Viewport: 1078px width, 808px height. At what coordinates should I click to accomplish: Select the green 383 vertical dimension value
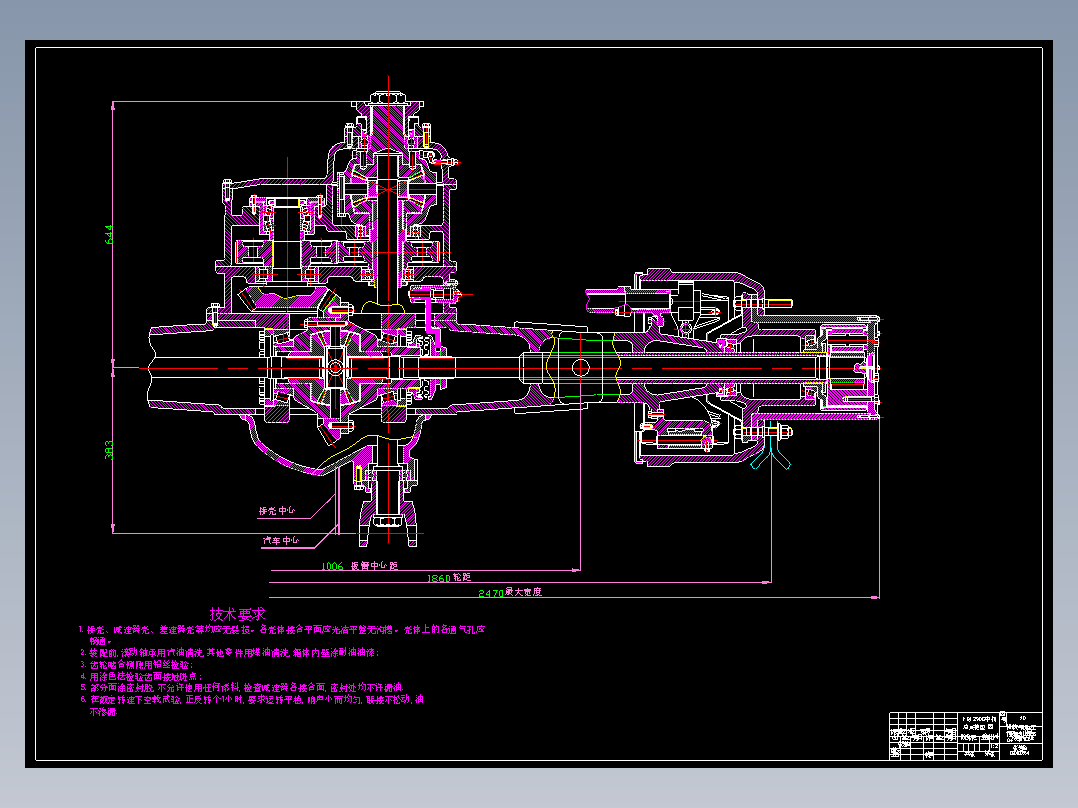point(109,450)
